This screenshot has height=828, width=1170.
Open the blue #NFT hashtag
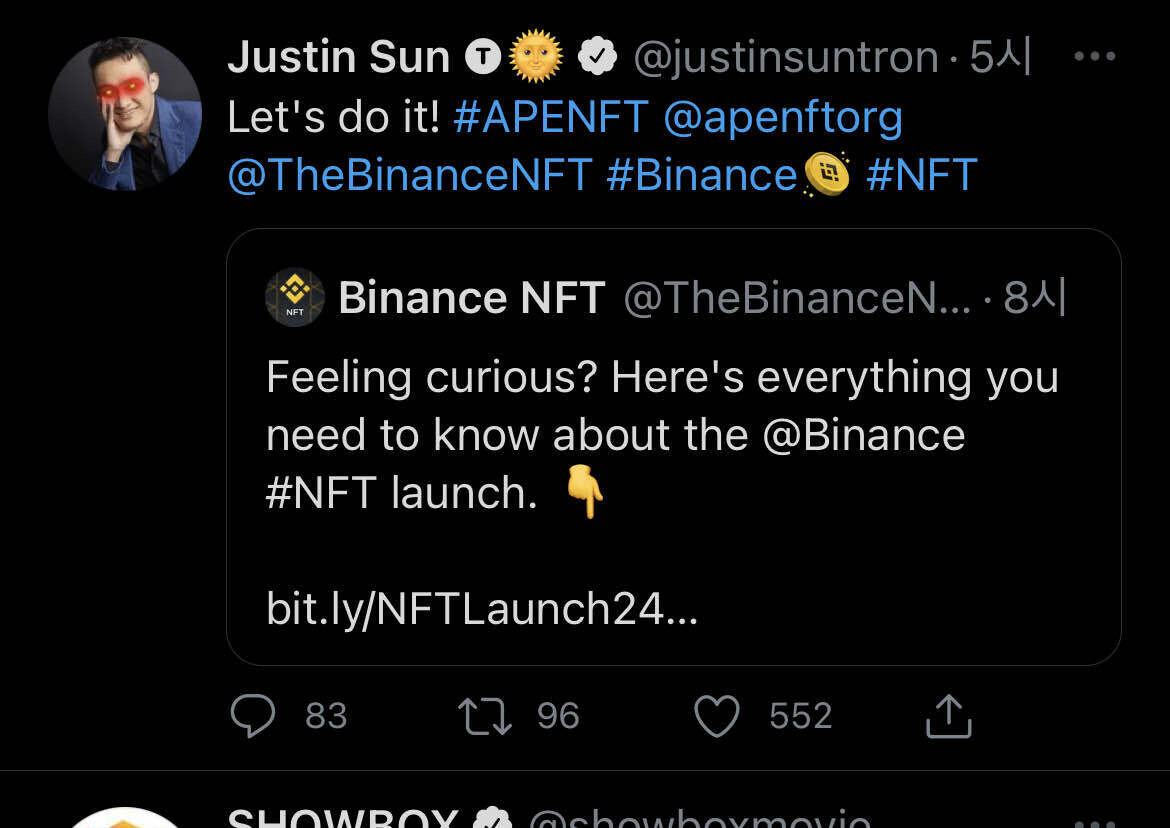pos(921,176)
